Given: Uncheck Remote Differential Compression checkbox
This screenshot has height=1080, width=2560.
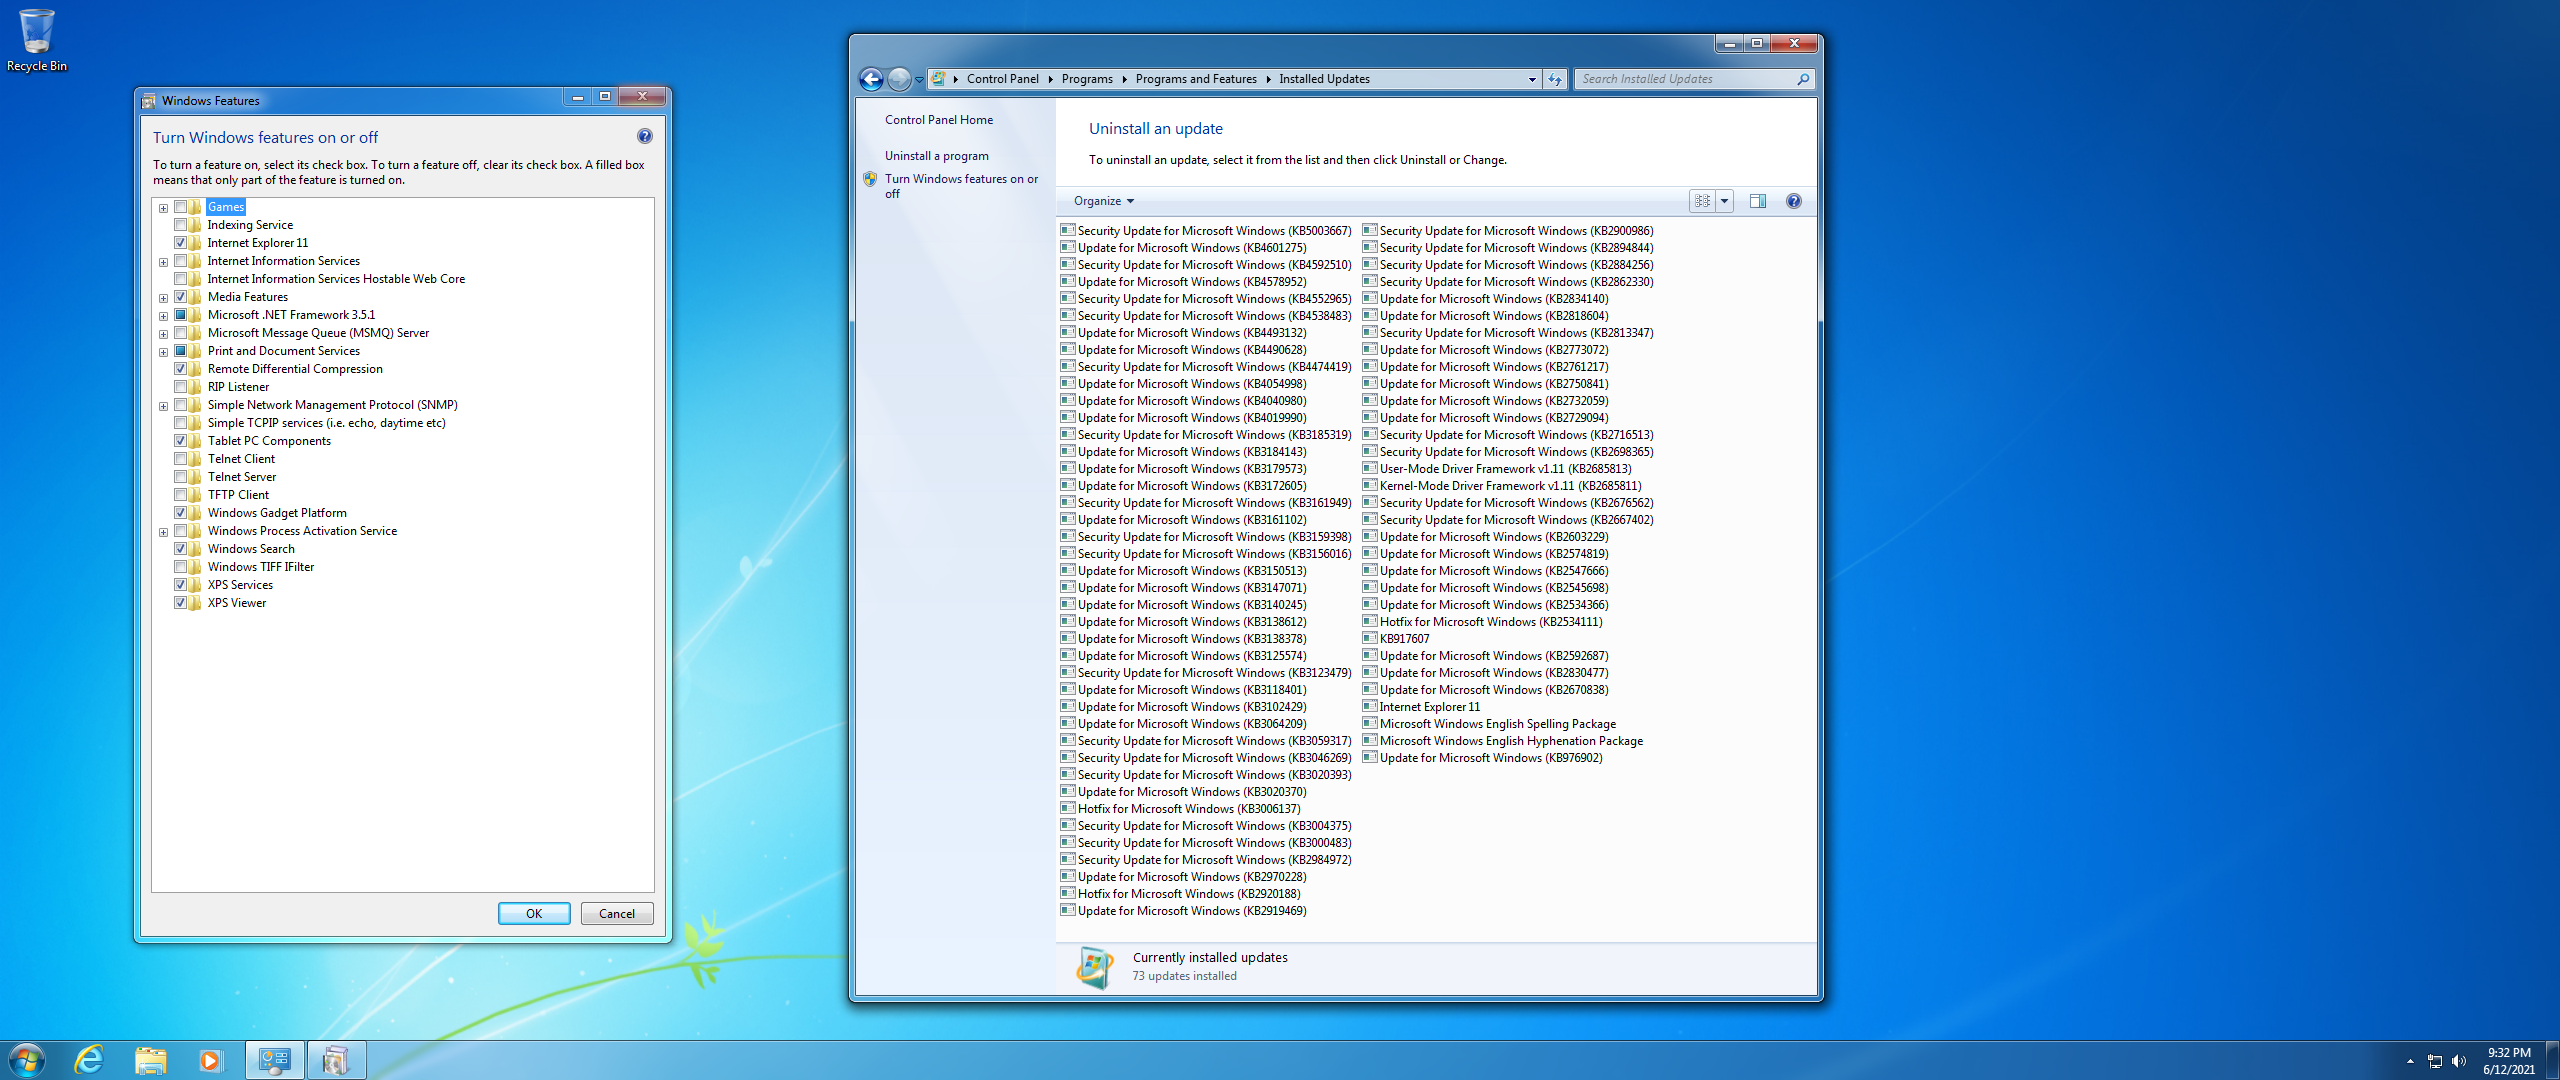Looking at the screenshot, I should click(181, 369).
